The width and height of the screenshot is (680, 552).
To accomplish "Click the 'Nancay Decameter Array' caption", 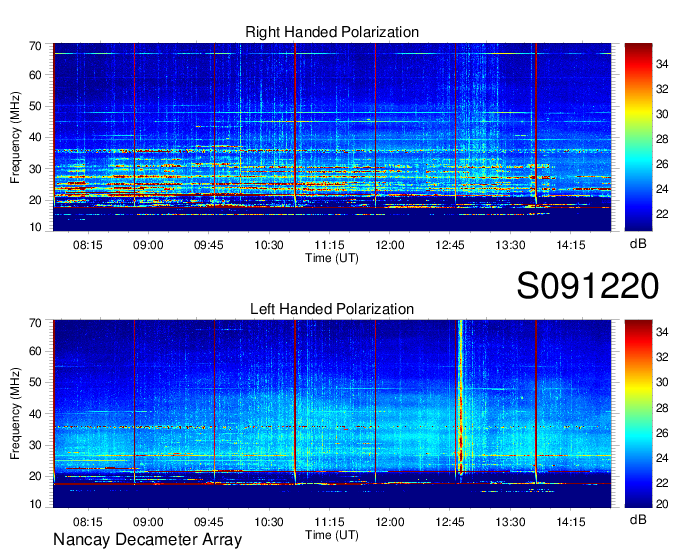I will (147, 540).
